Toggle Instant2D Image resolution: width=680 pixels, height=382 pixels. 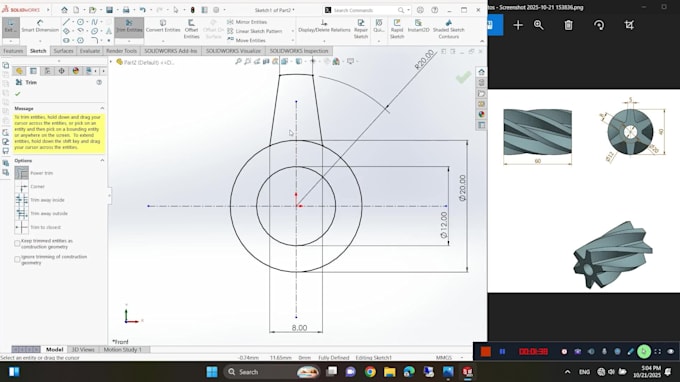tap(418, 26)
